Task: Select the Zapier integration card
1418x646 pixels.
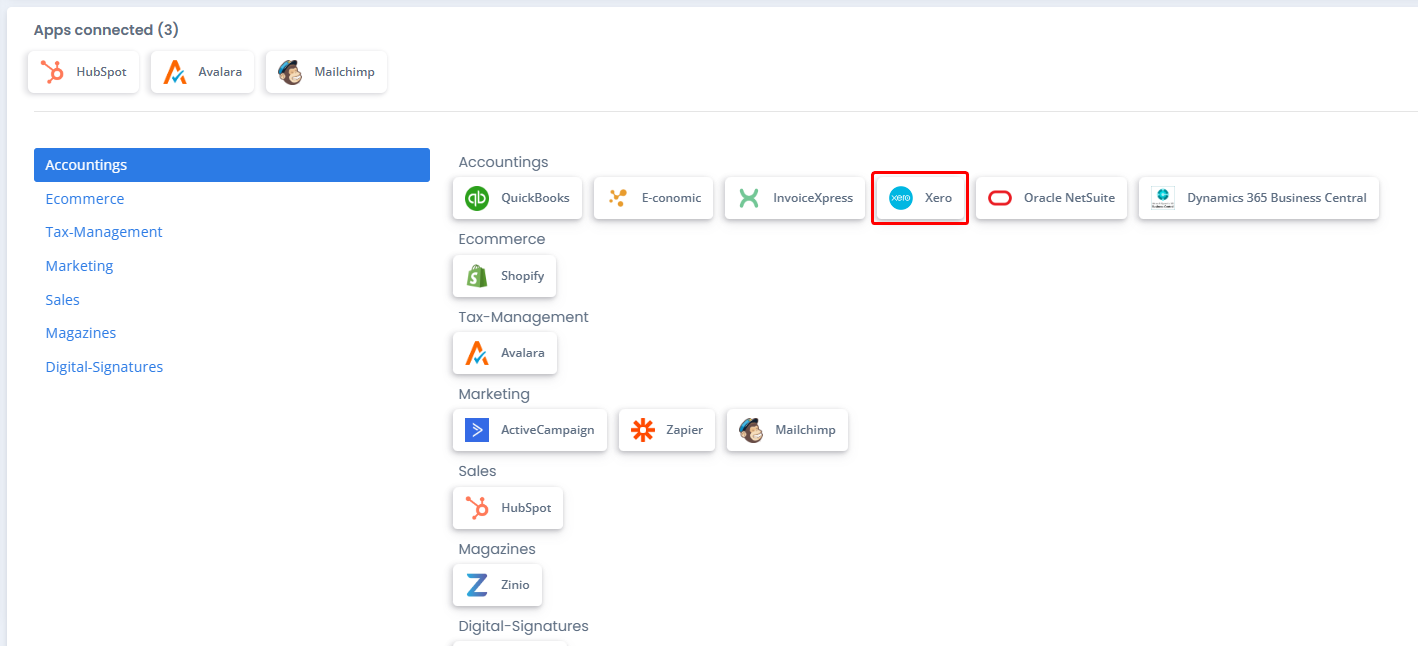Action: pos(667,430)
